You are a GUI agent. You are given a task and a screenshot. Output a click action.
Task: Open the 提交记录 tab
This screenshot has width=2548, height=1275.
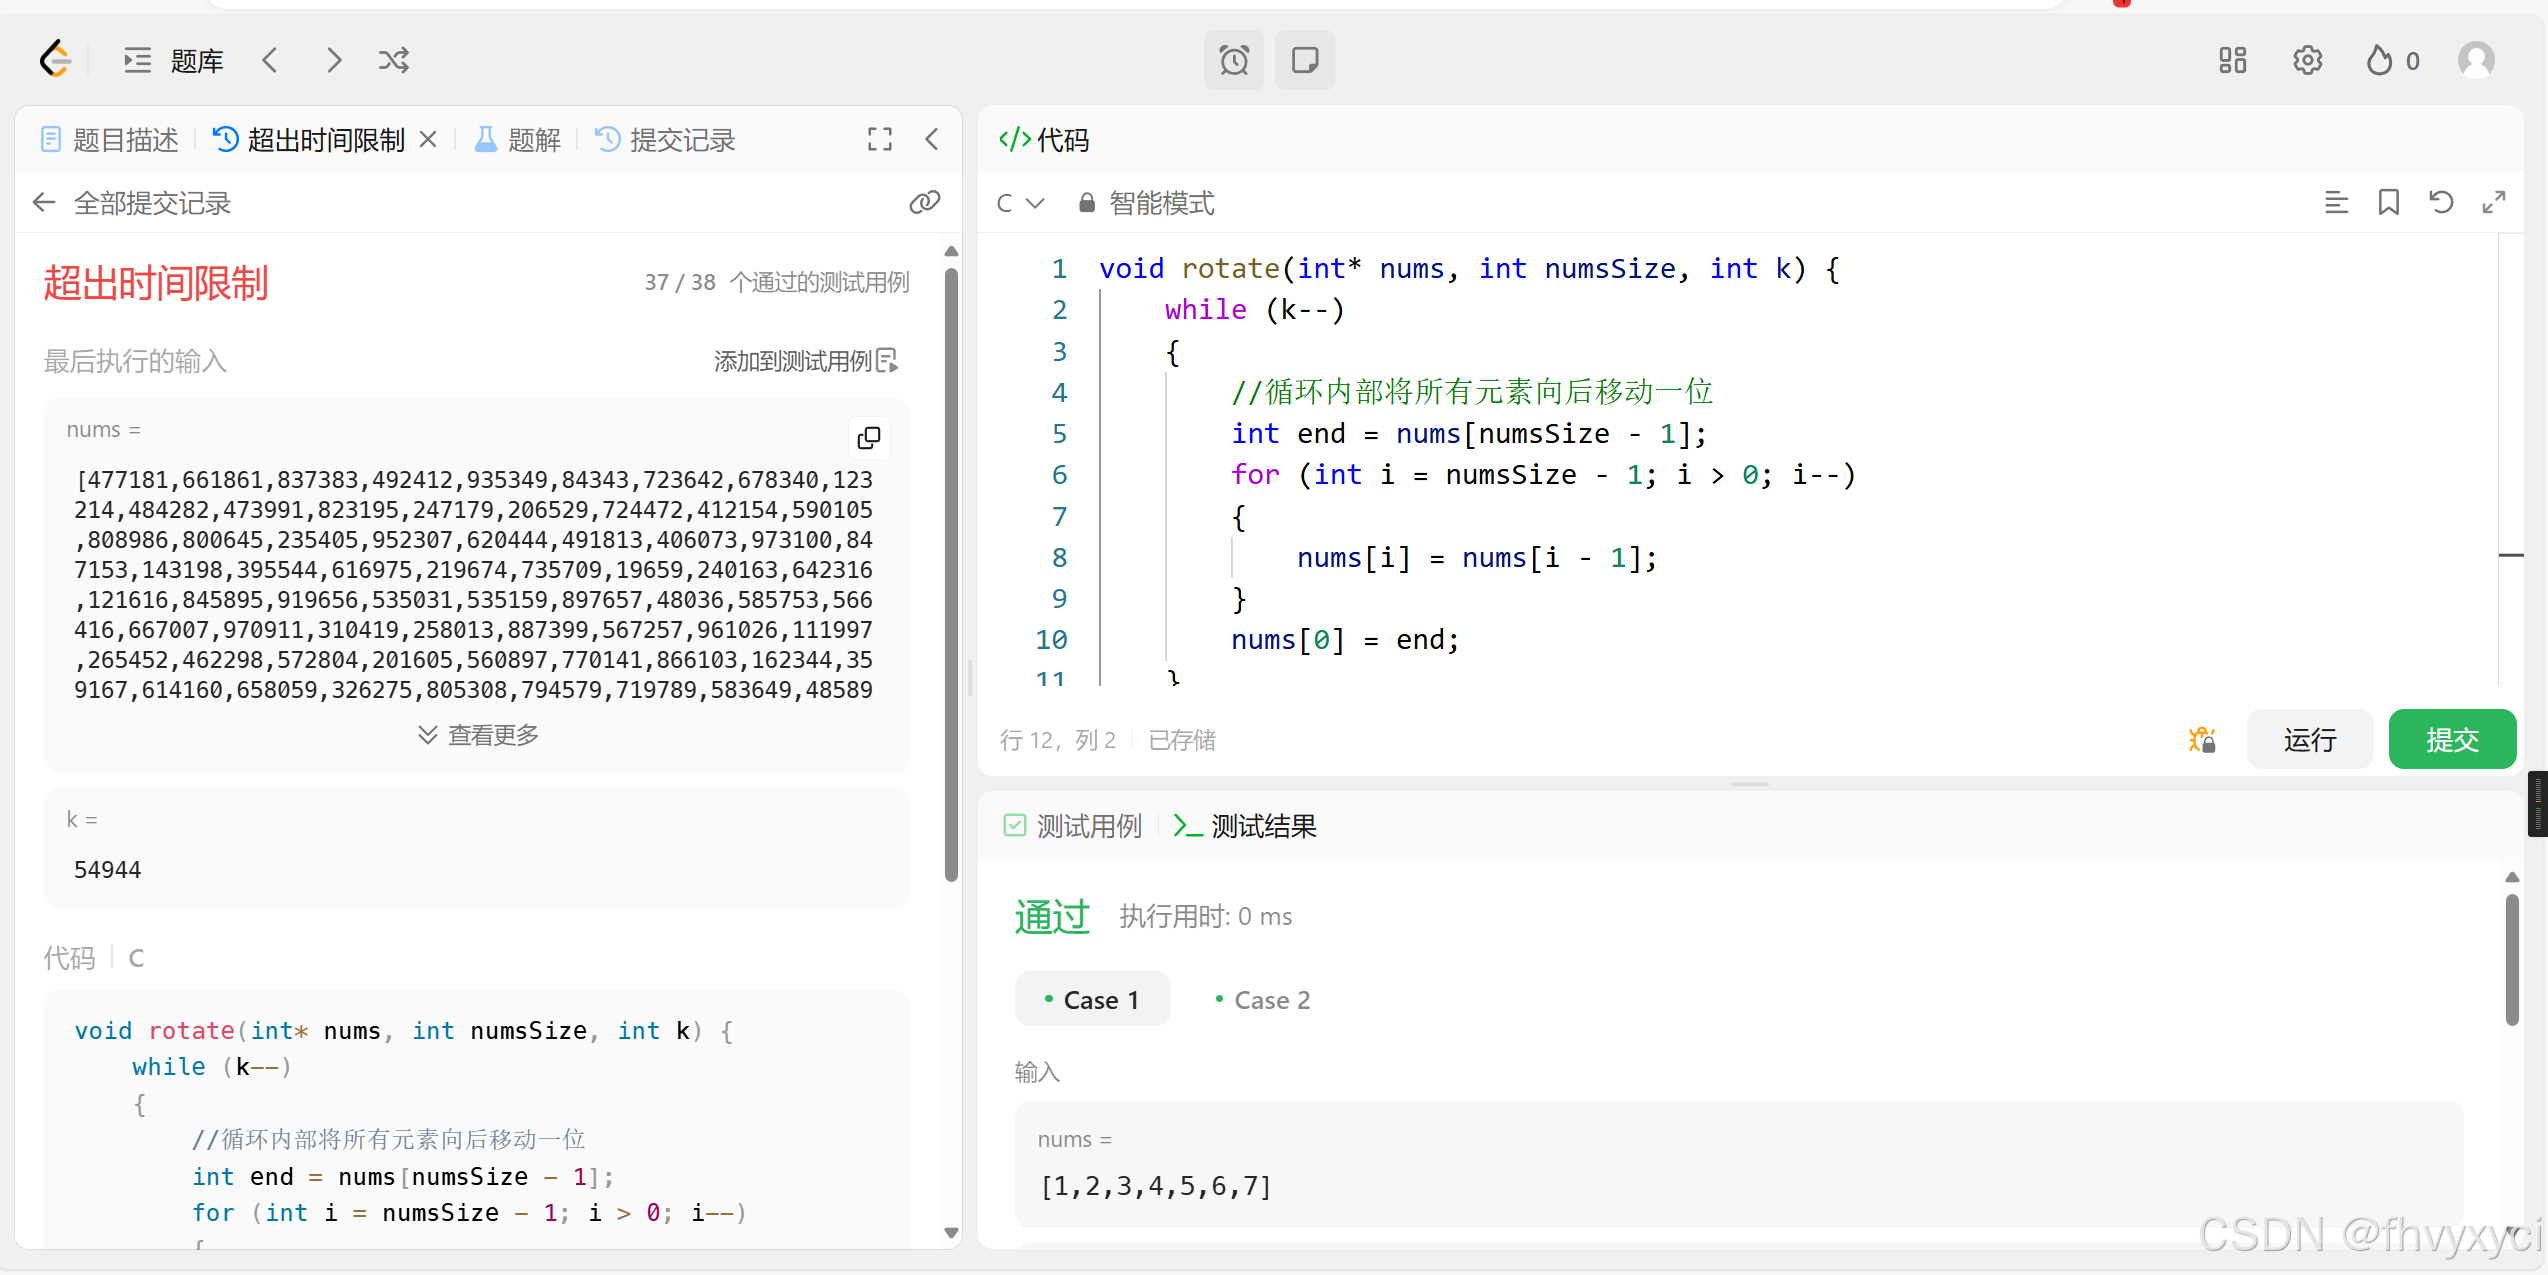[x=666, y=140]
